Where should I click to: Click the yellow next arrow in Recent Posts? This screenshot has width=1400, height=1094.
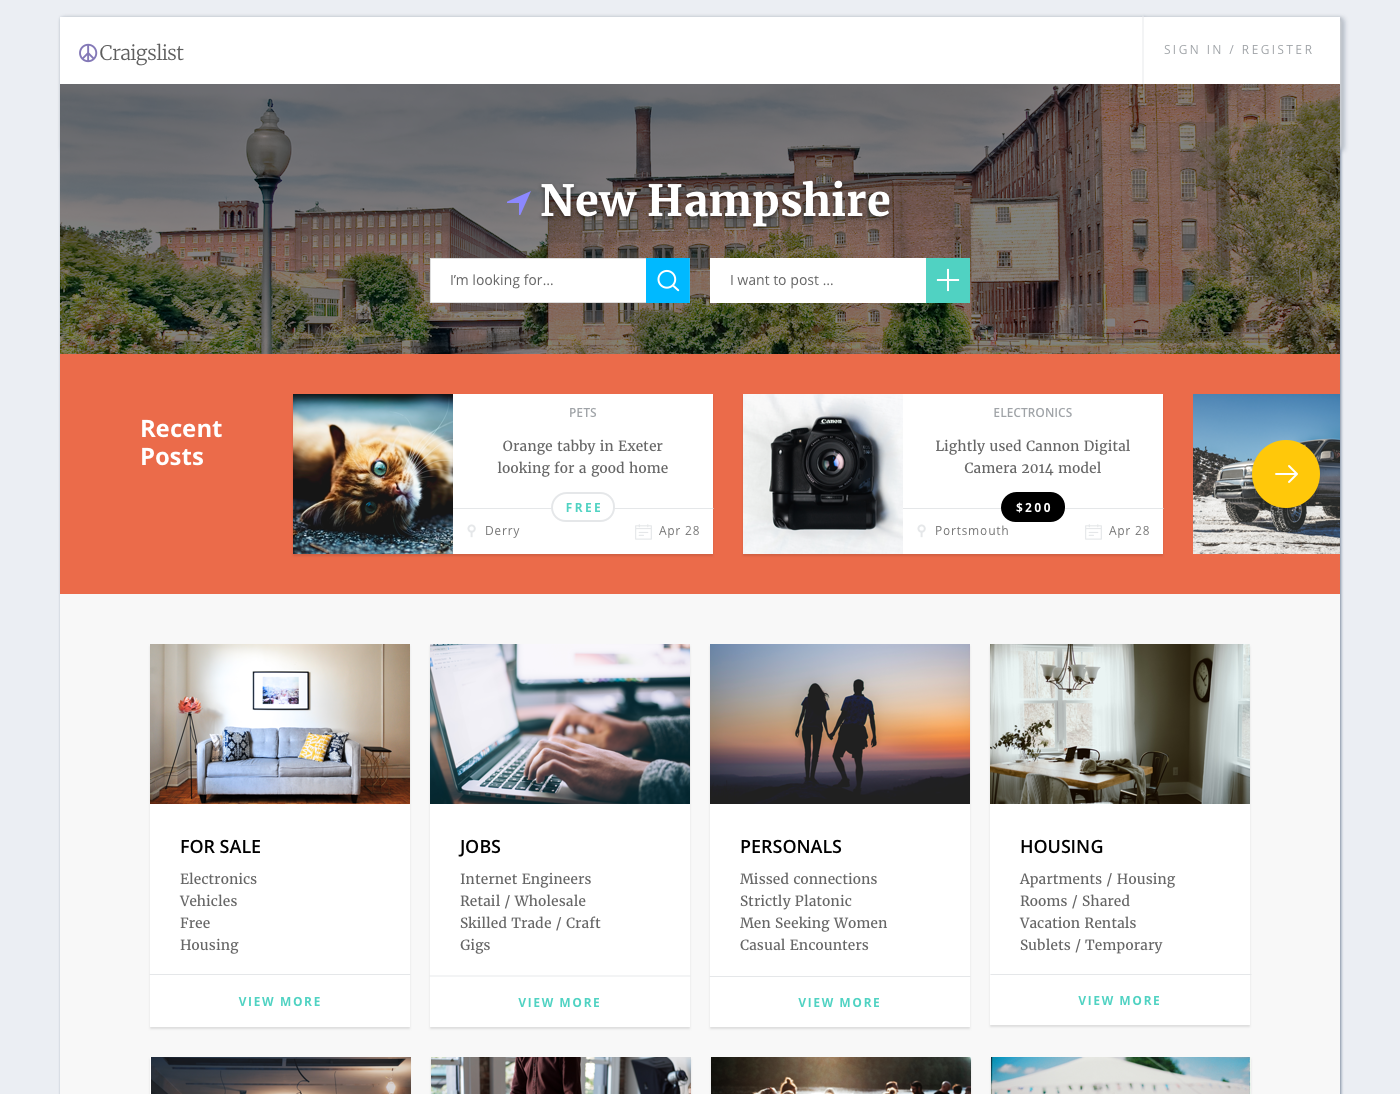click(1286, 474)
